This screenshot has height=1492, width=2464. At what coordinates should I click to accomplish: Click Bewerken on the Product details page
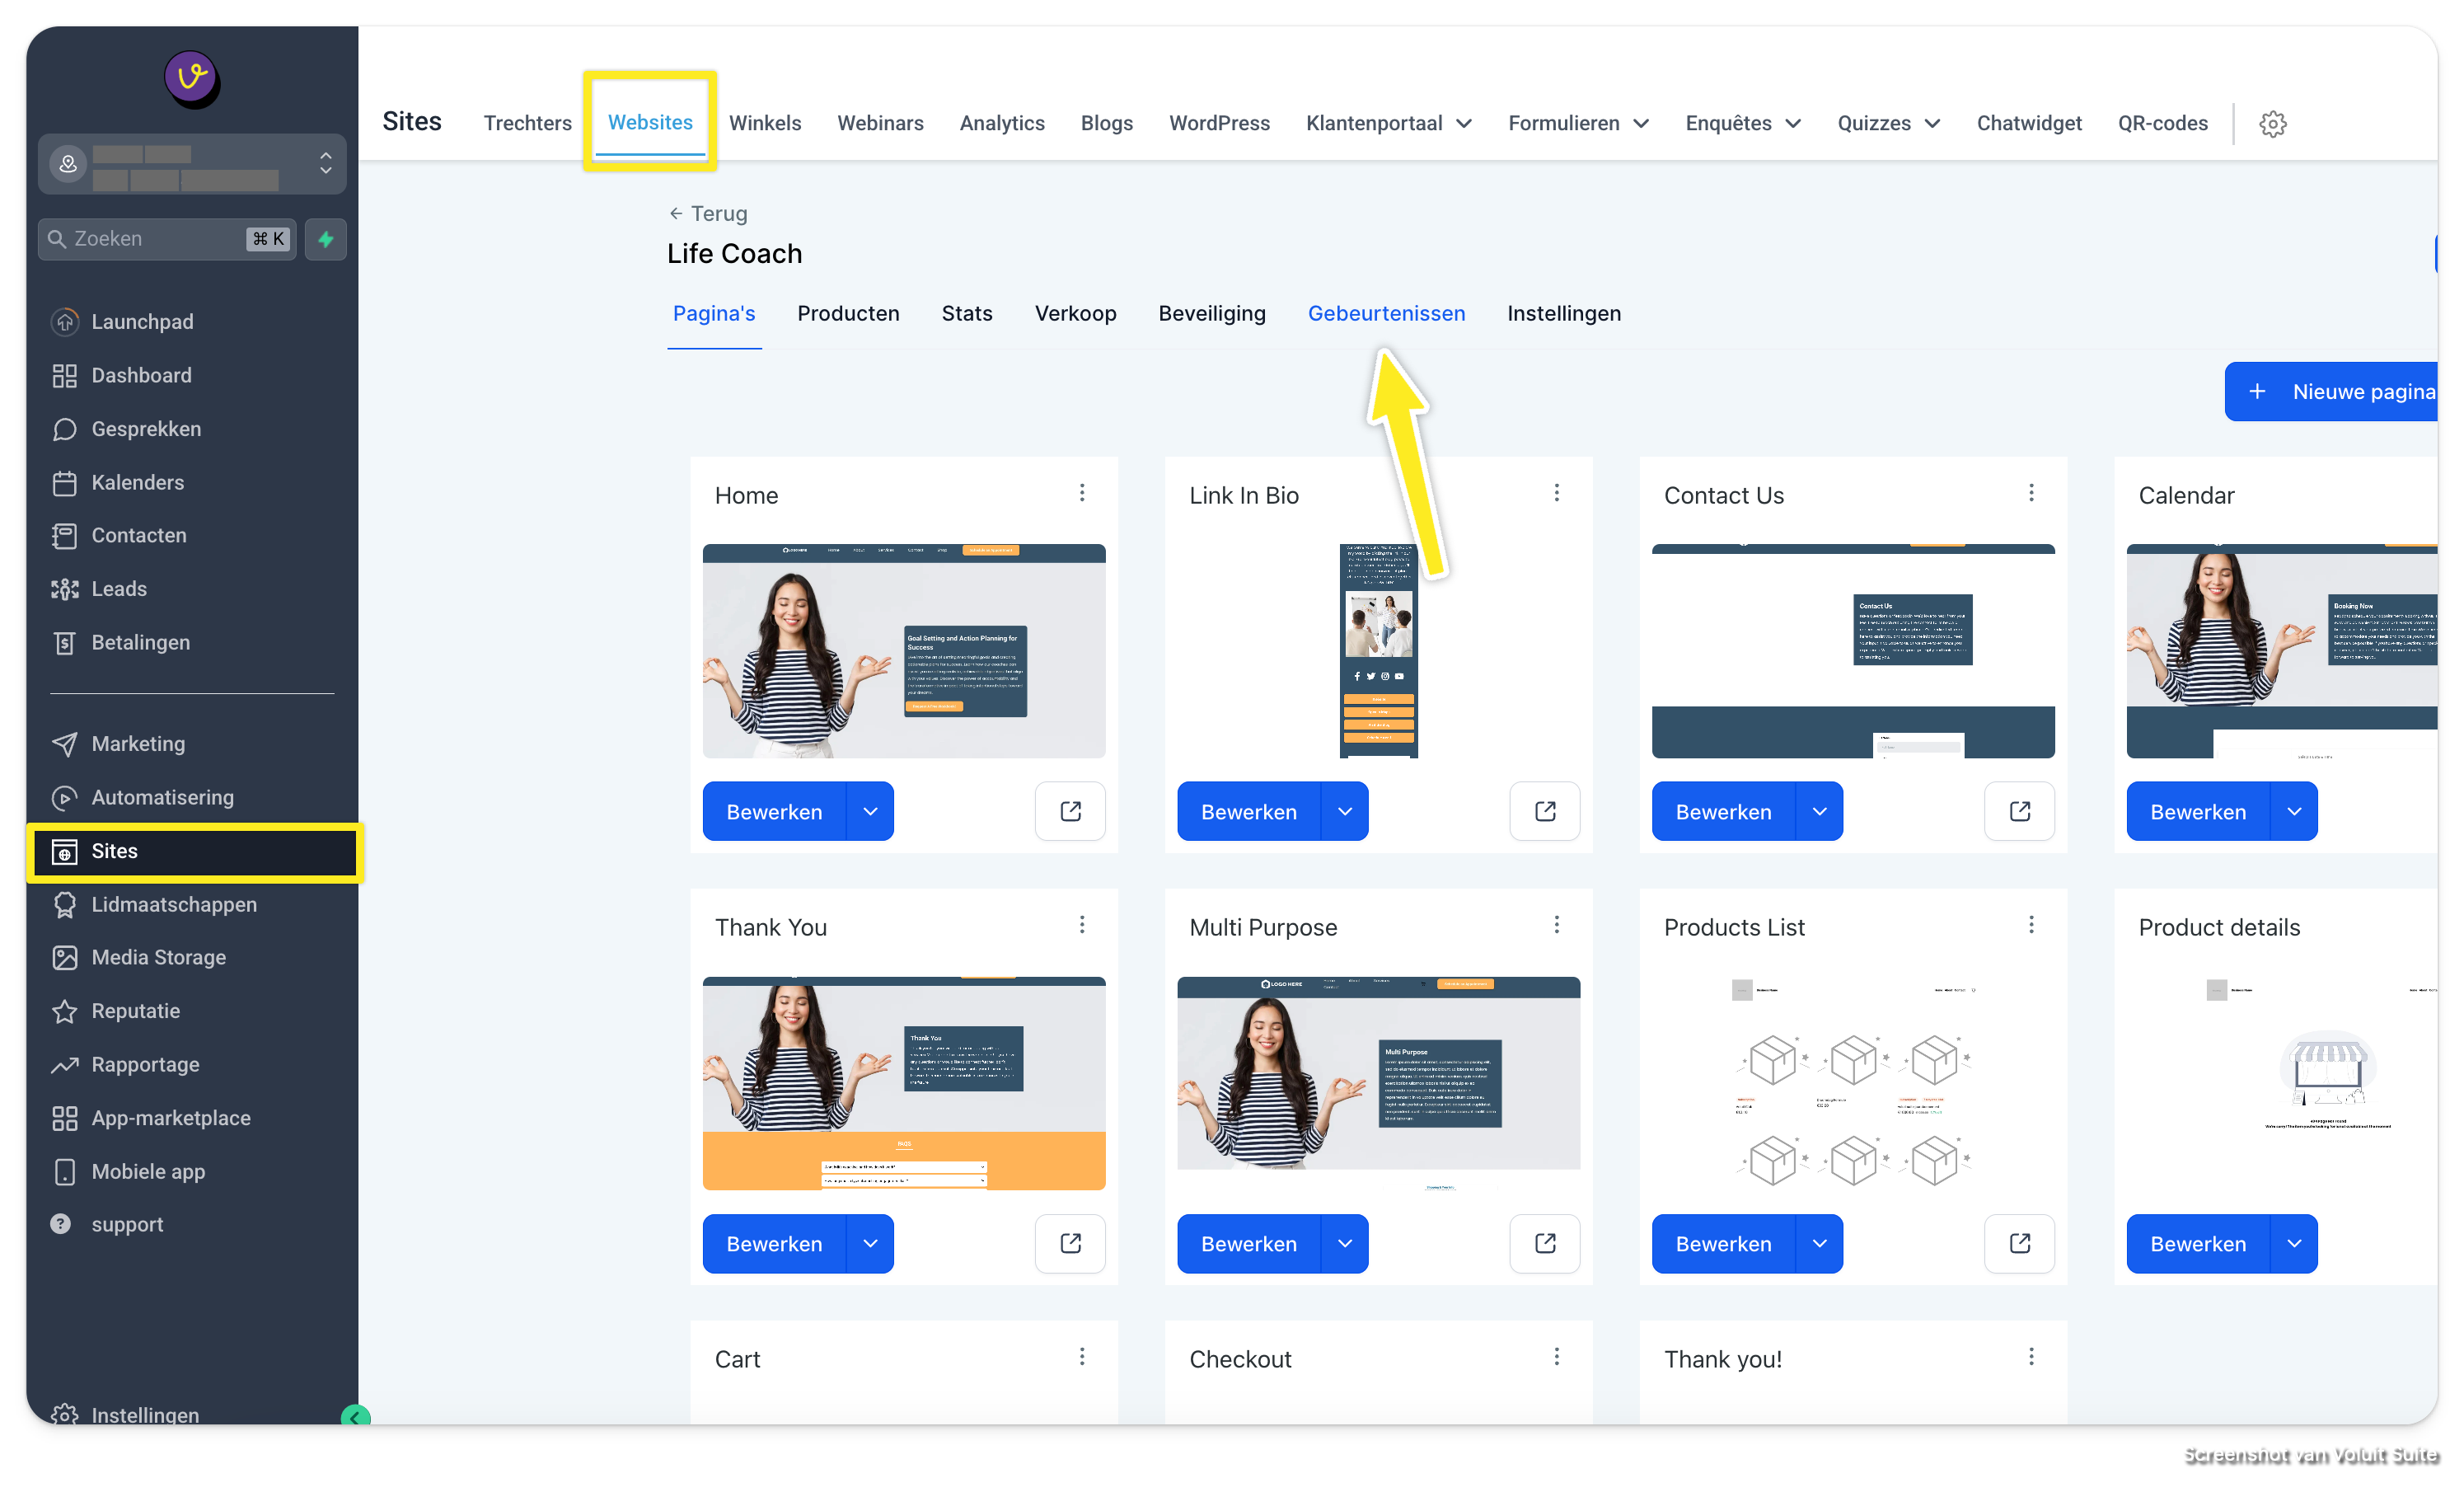(x=2198, y=1243)
